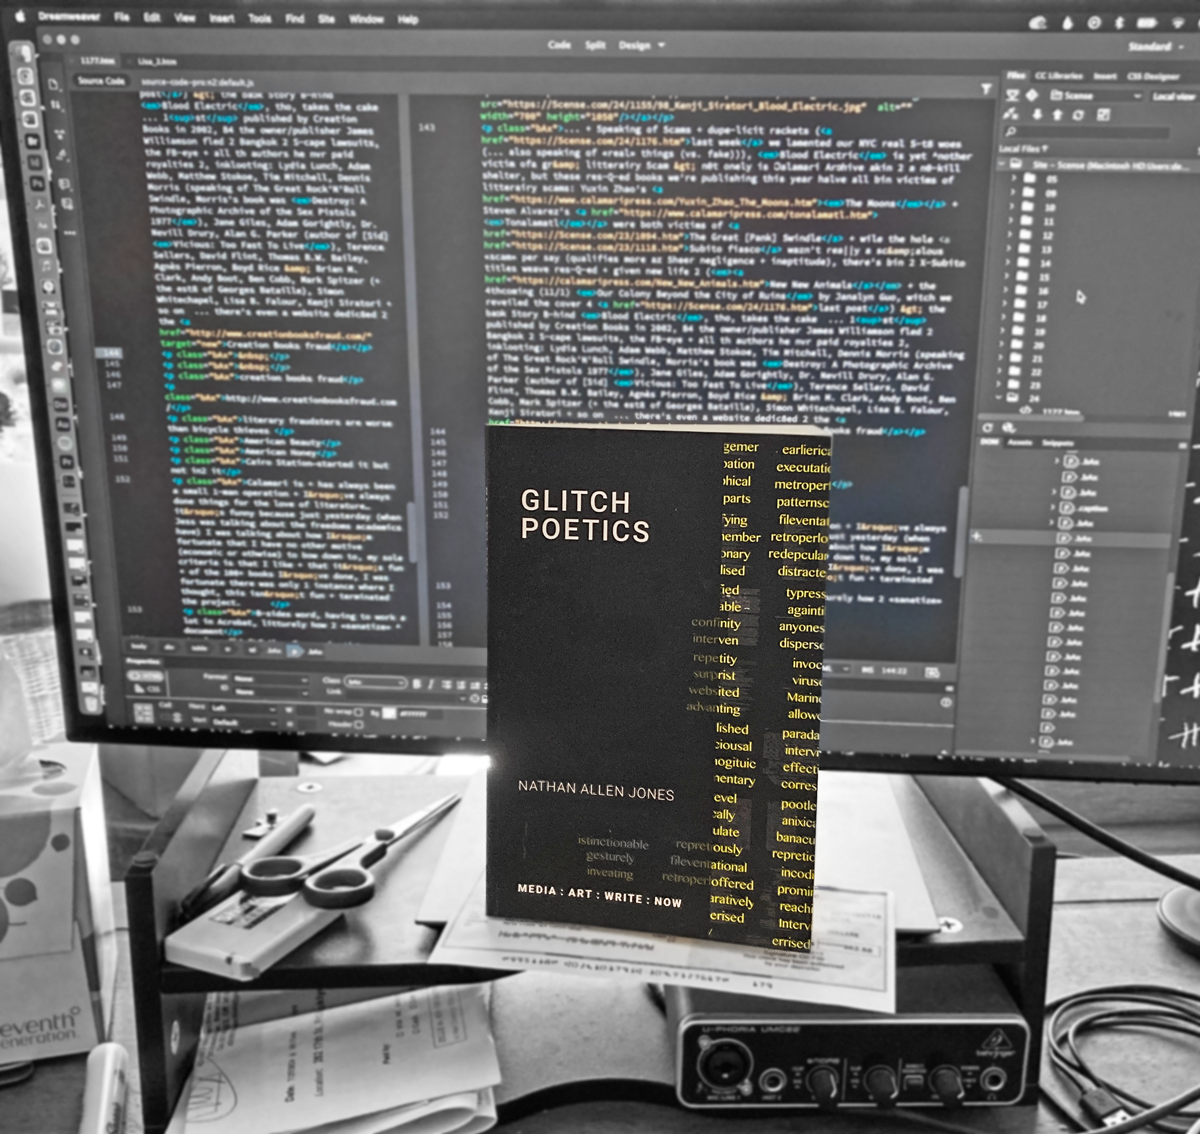Switch to the CC Libraries panel tab

1059,76
